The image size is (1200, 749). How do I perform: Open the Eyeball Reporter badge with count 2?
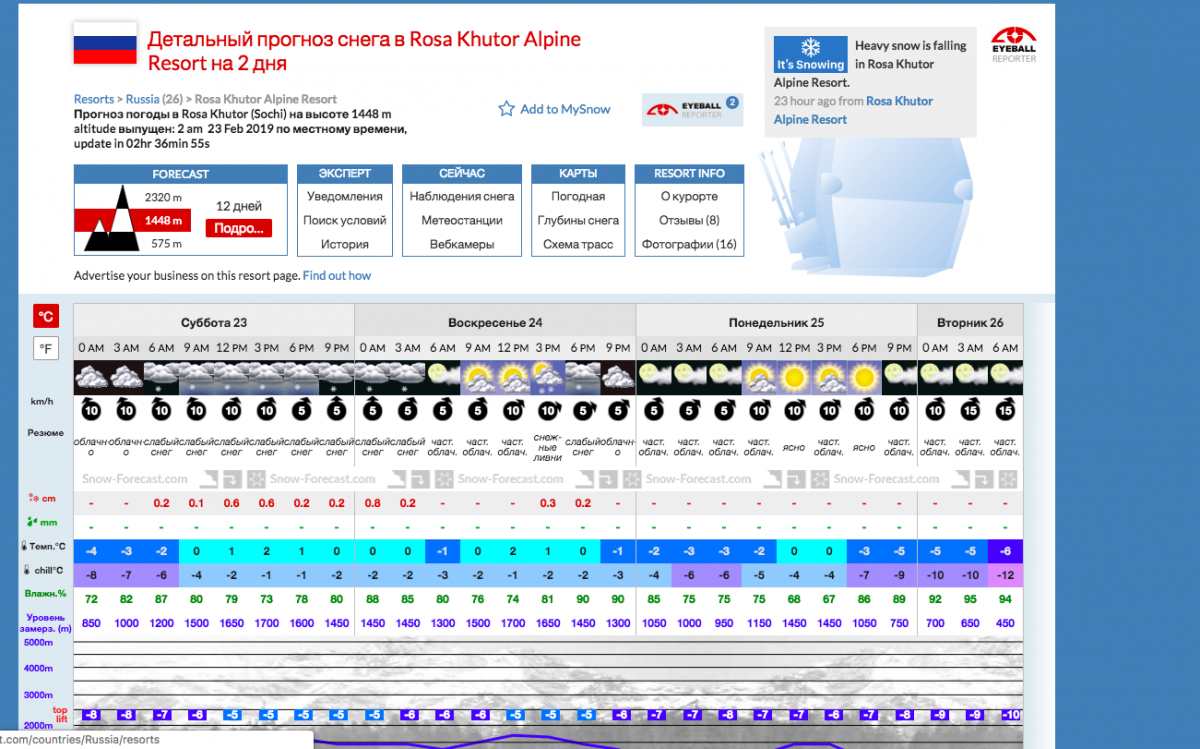[x=692, y=109]
